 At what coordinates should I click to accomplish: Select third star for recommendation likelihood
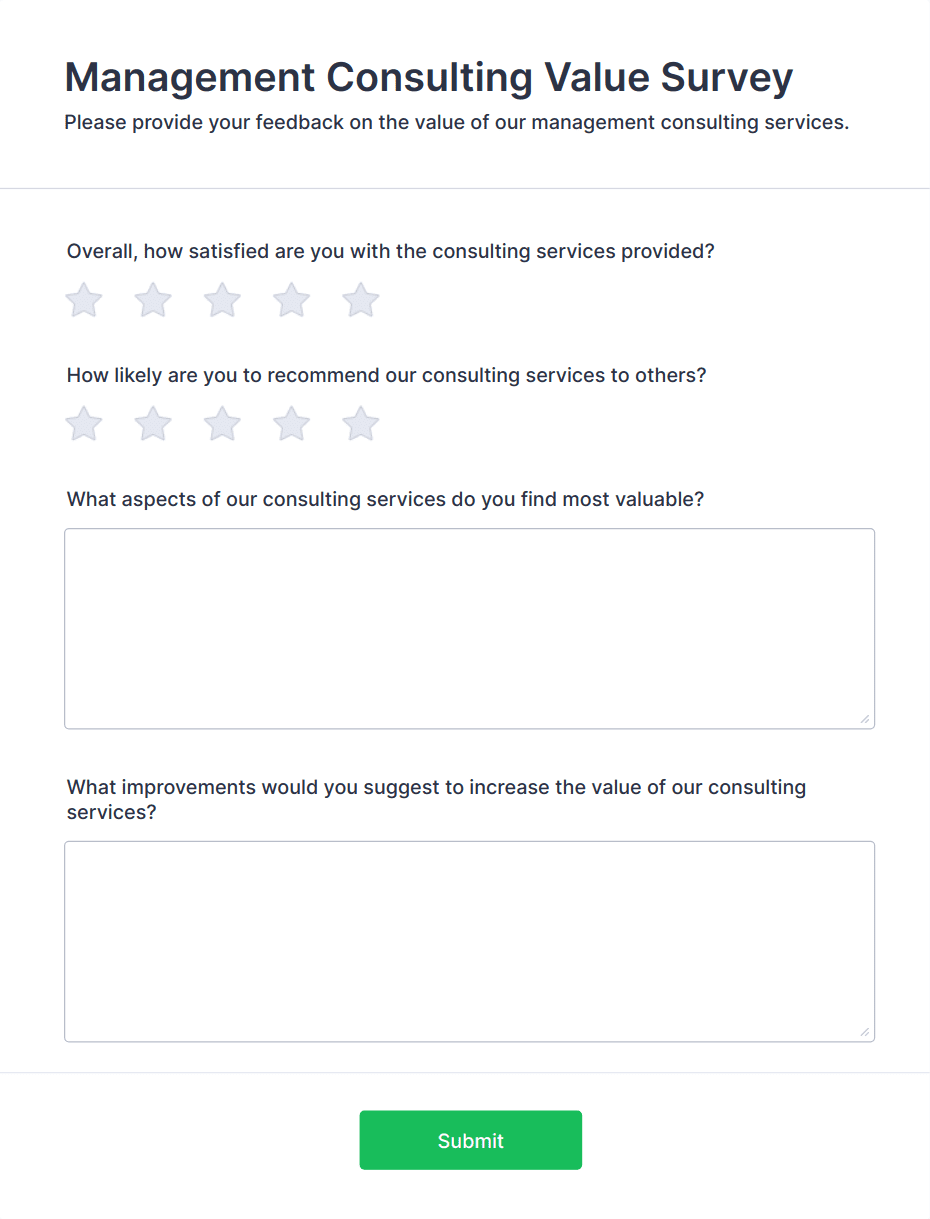(x=222, y=424)
